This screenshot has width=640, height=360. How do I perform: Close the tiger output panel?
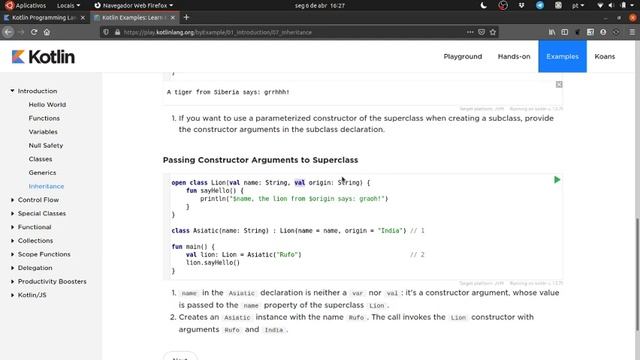(559, 84)
